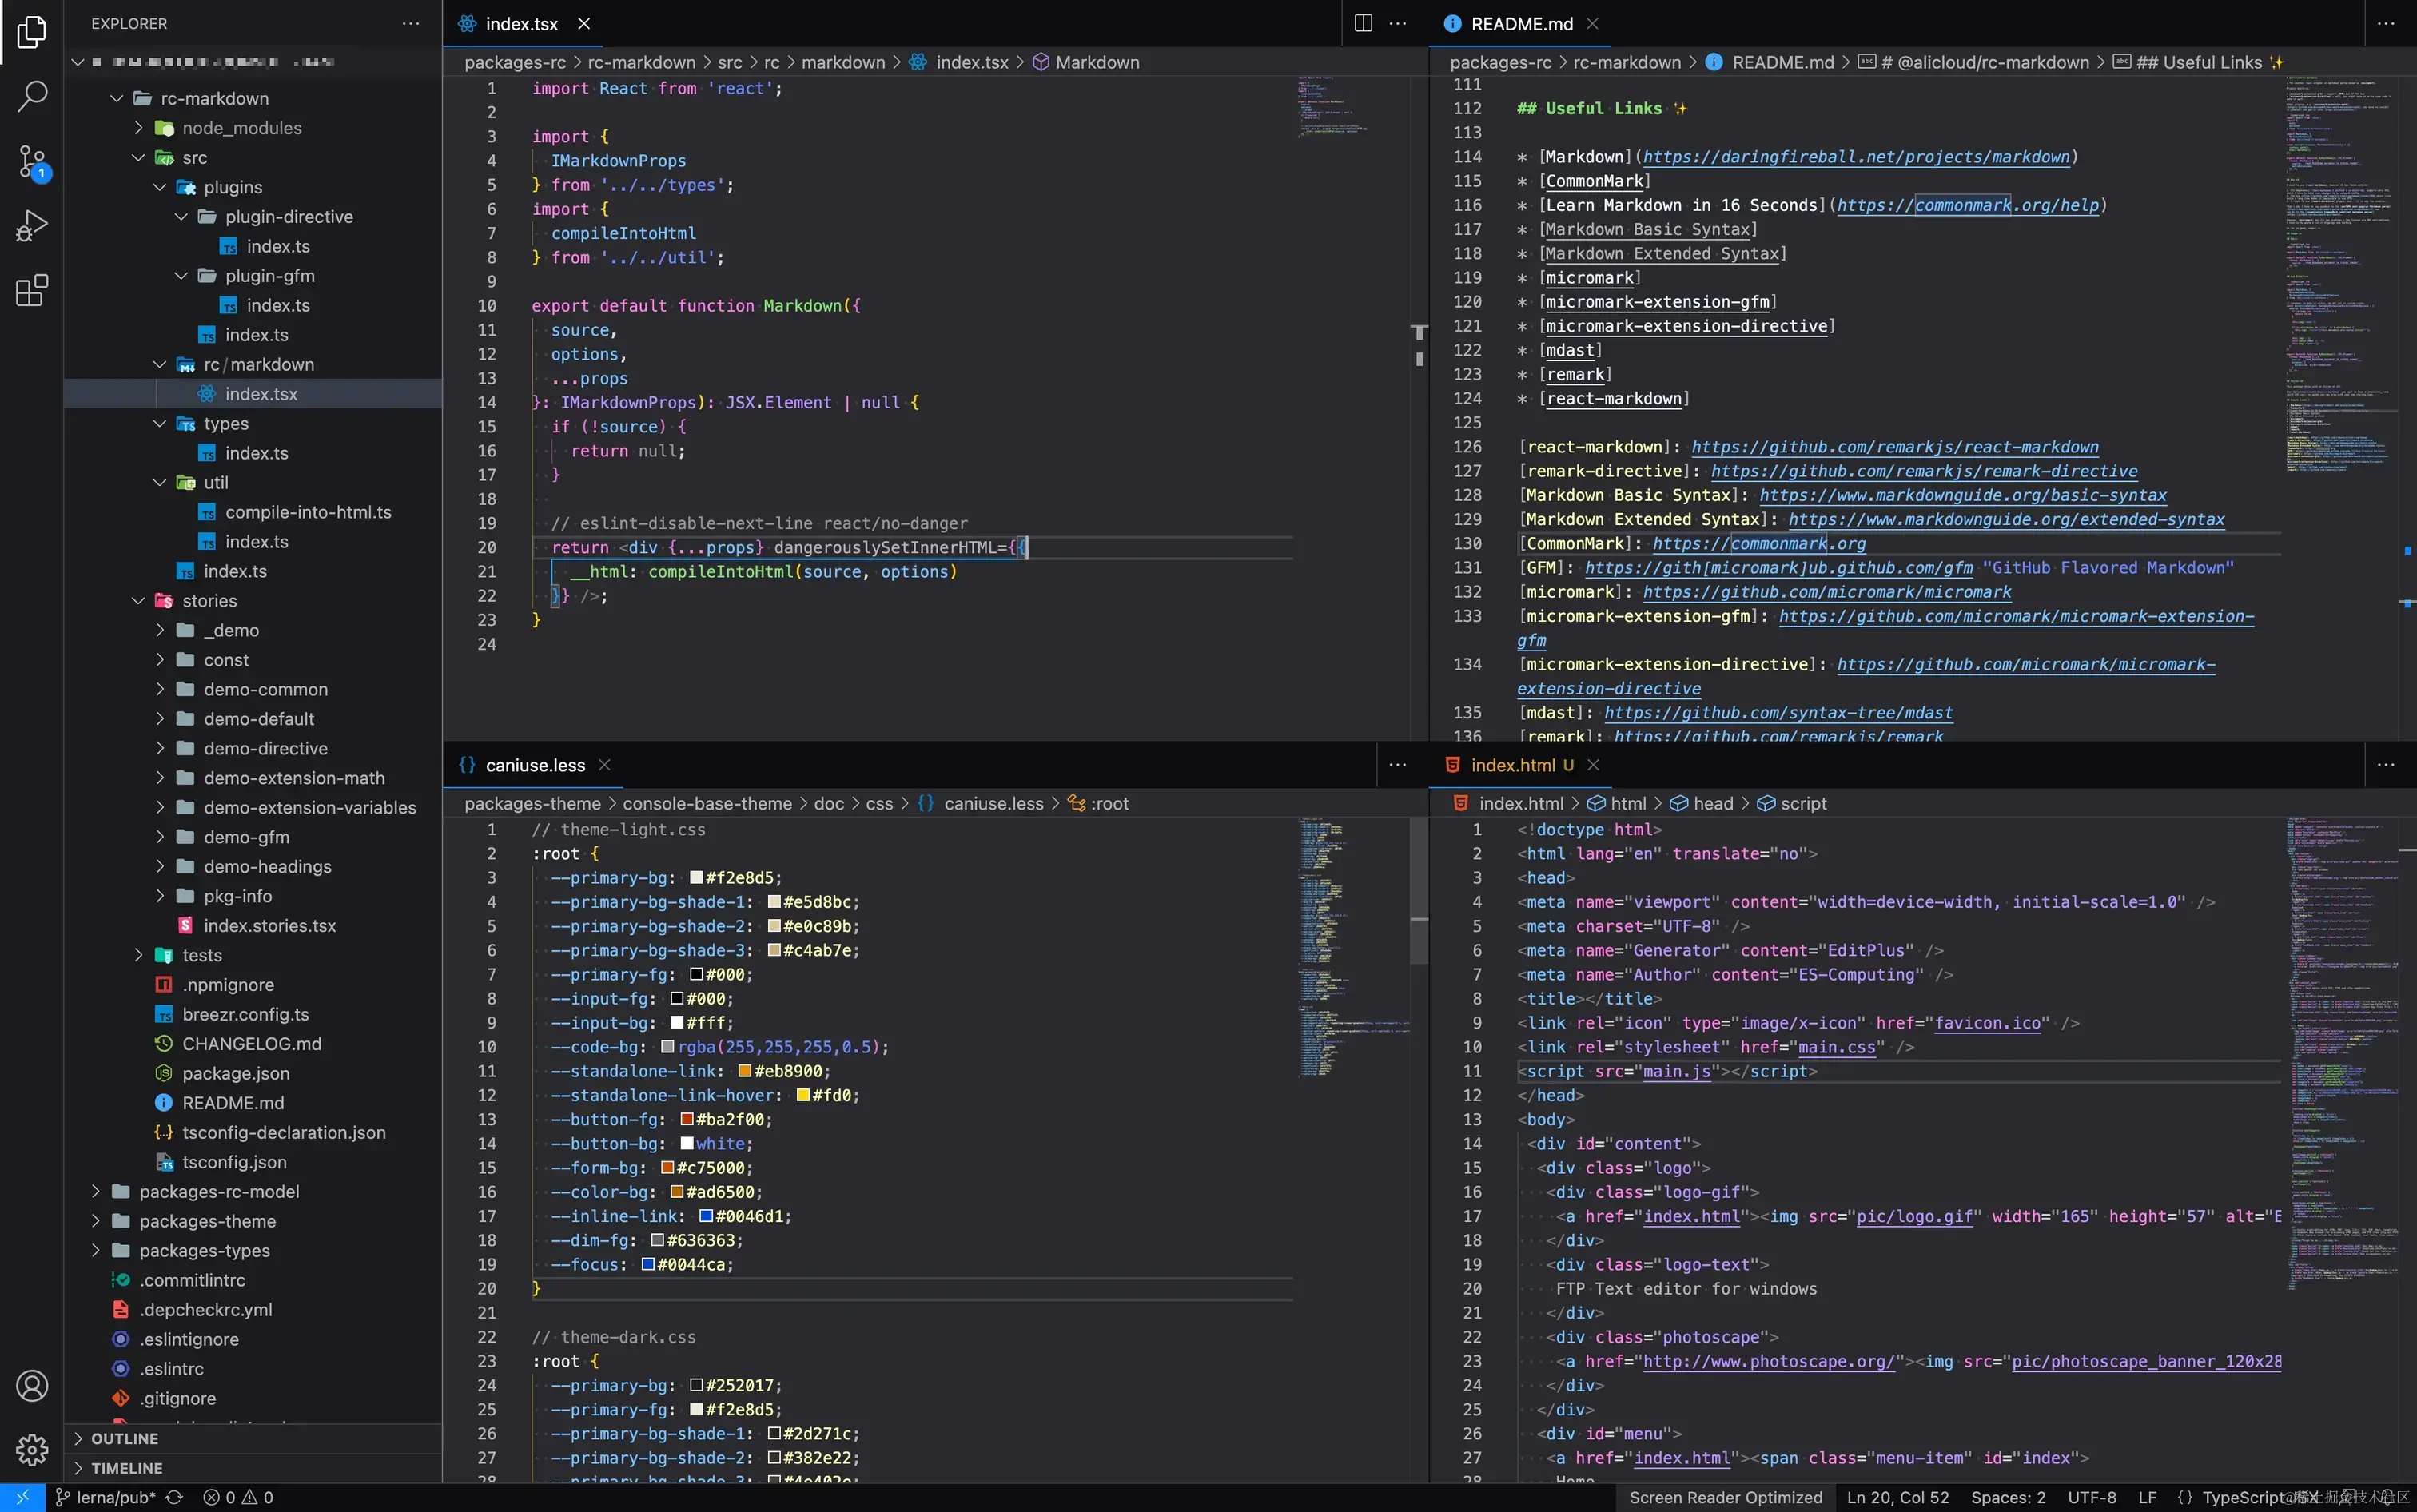Click the synchronize changes icon in status bar
The width and height of the screenshot is (2417, 1512).
[174, 1497]
